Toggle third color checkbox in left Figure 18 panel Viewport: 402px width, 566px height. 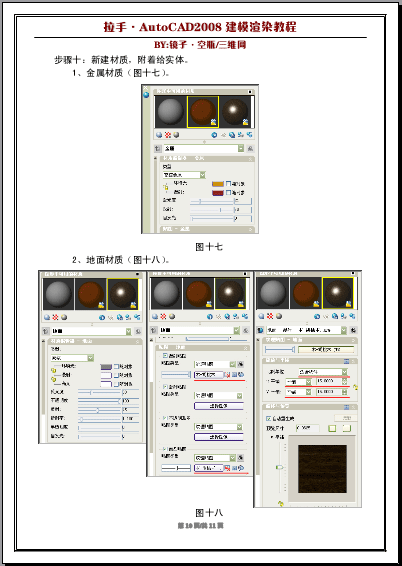click(x=116, y=384)
